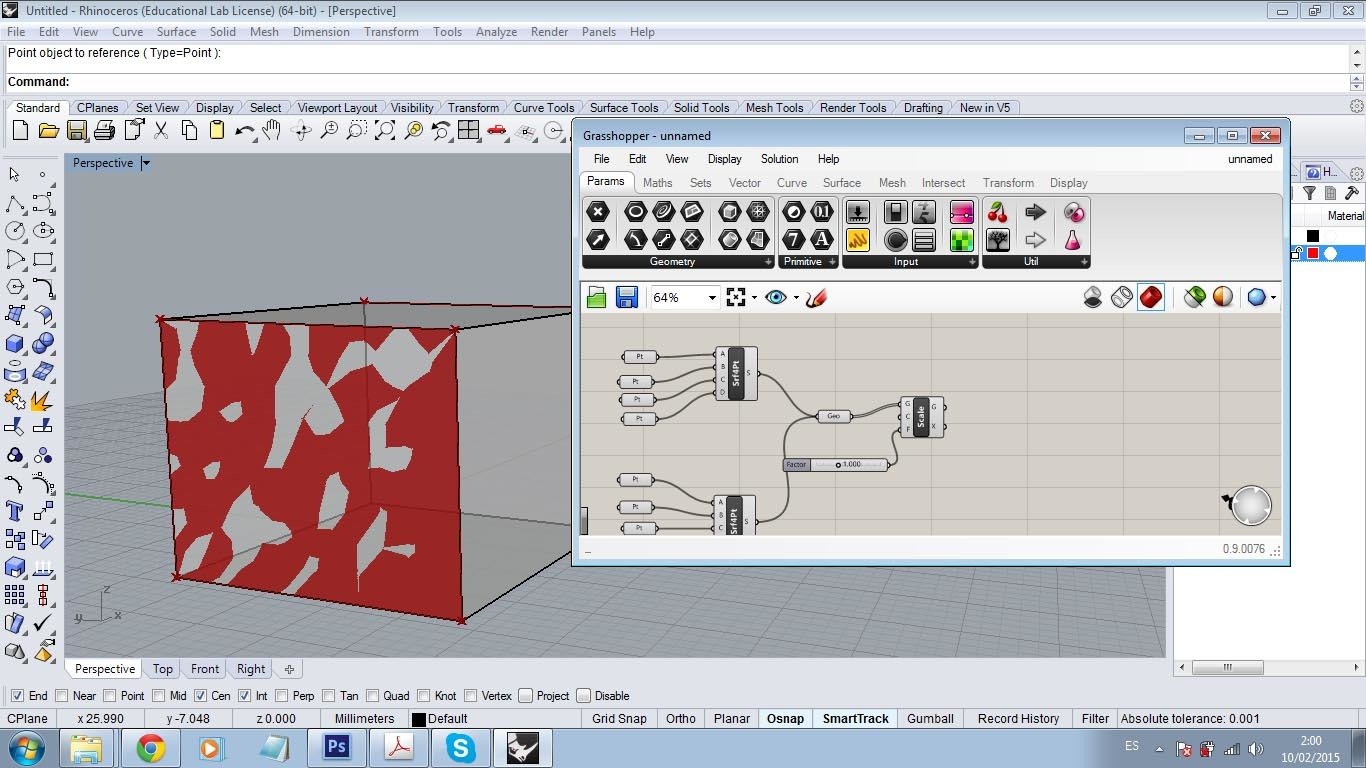Add the Gradient component from Input panel
The width and height of the screenshot is (1366, 768).
(x=961, y=211)
